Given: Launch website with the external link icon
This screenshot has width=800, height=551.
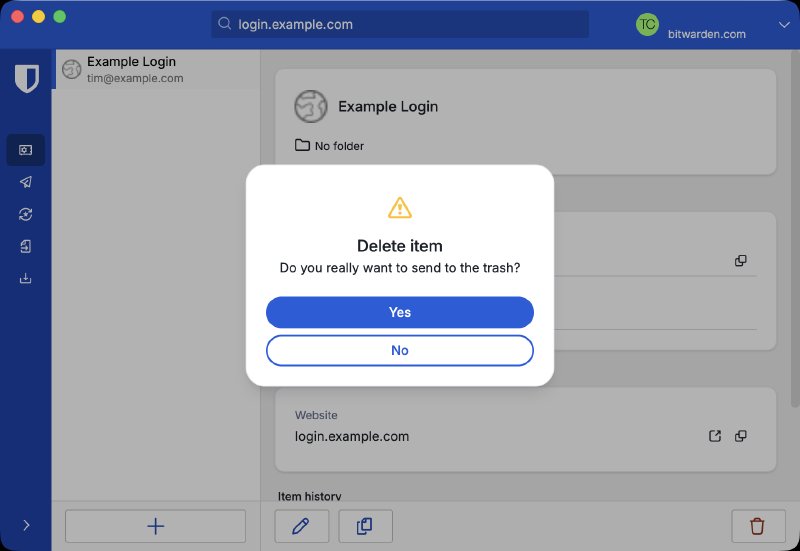Looking at the screenshot, I should click(715, 436).
